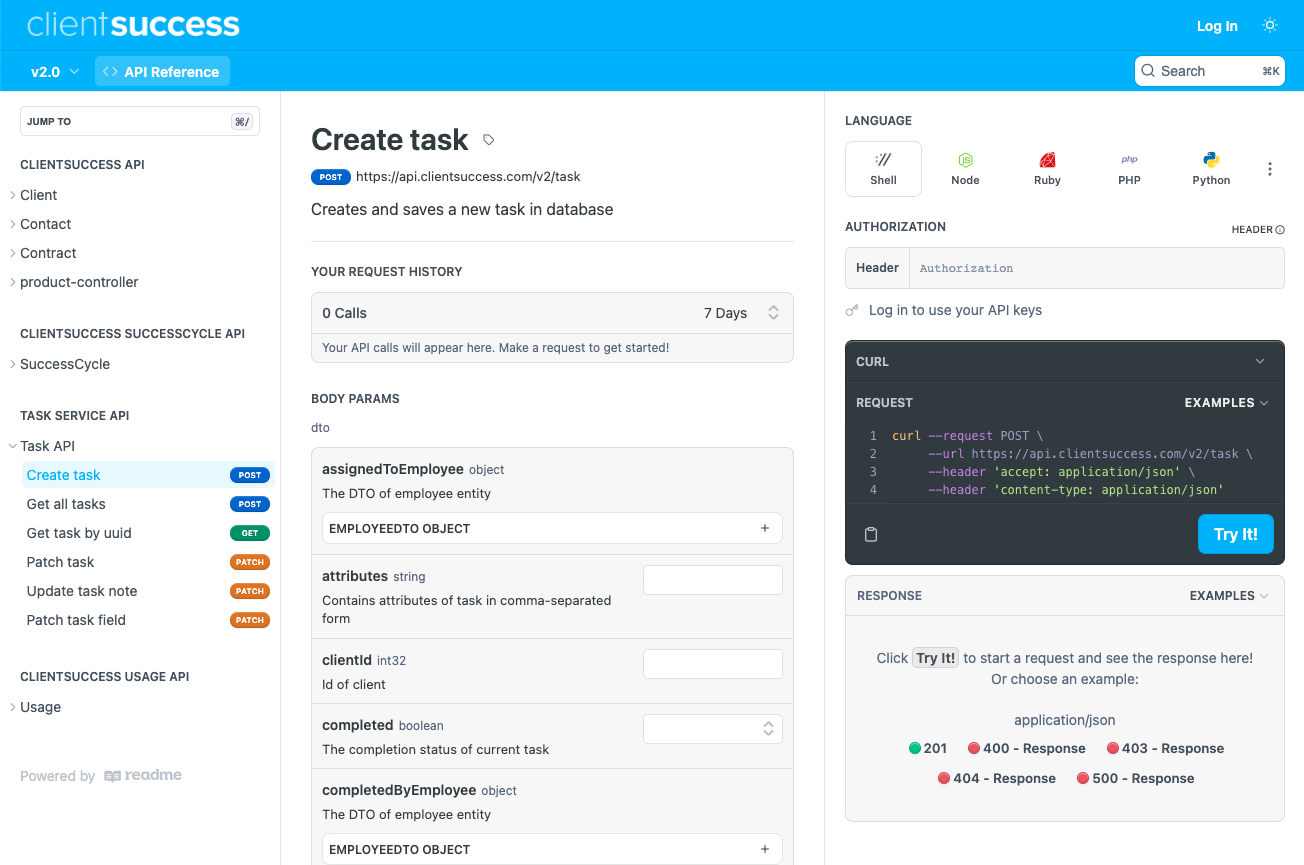Click the PATCH badge next to Update task note
Image resolution: width=1304 pixels, height=865 pixels.
(x=250, y=591)
